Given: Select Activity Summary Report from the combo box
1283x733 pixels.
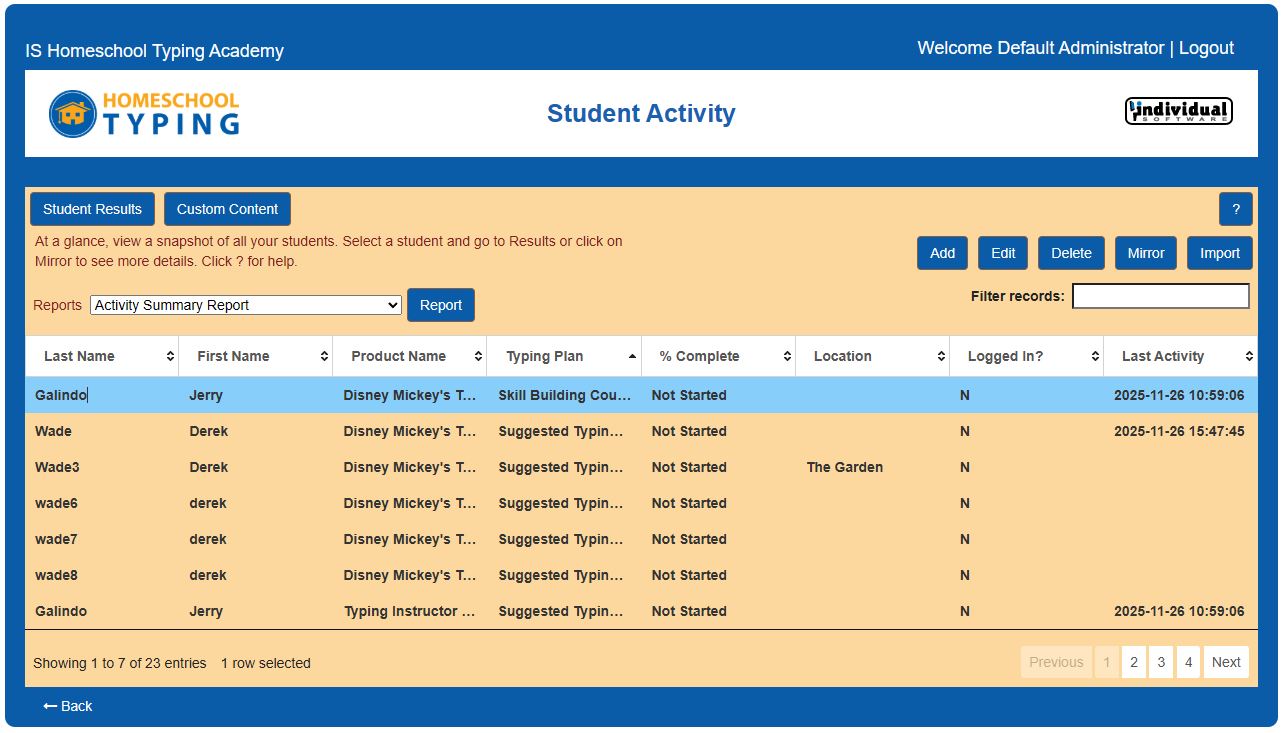Looking at the screenshot, I should (245, 305).
